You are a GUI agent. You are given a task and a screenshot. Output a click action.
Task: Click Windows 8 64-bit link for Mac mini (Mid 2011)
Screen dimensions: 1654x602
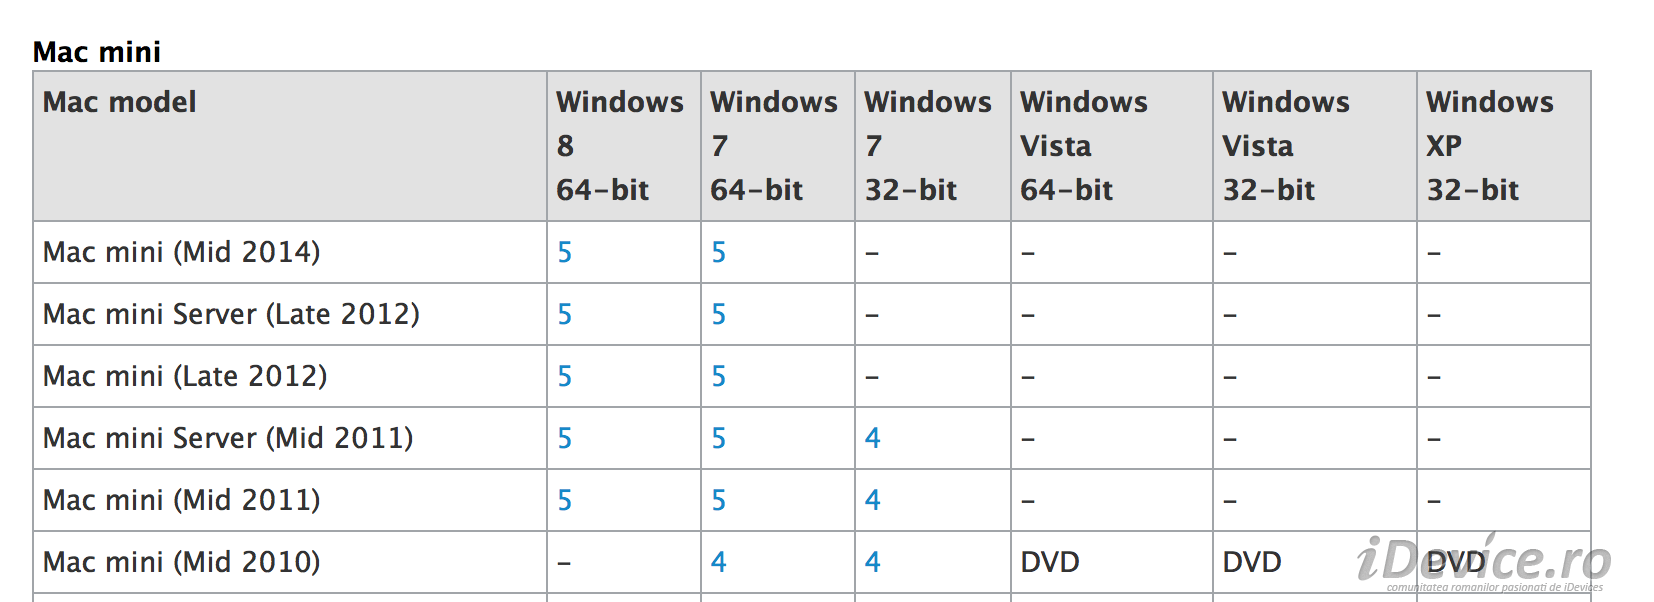point(565,501)
